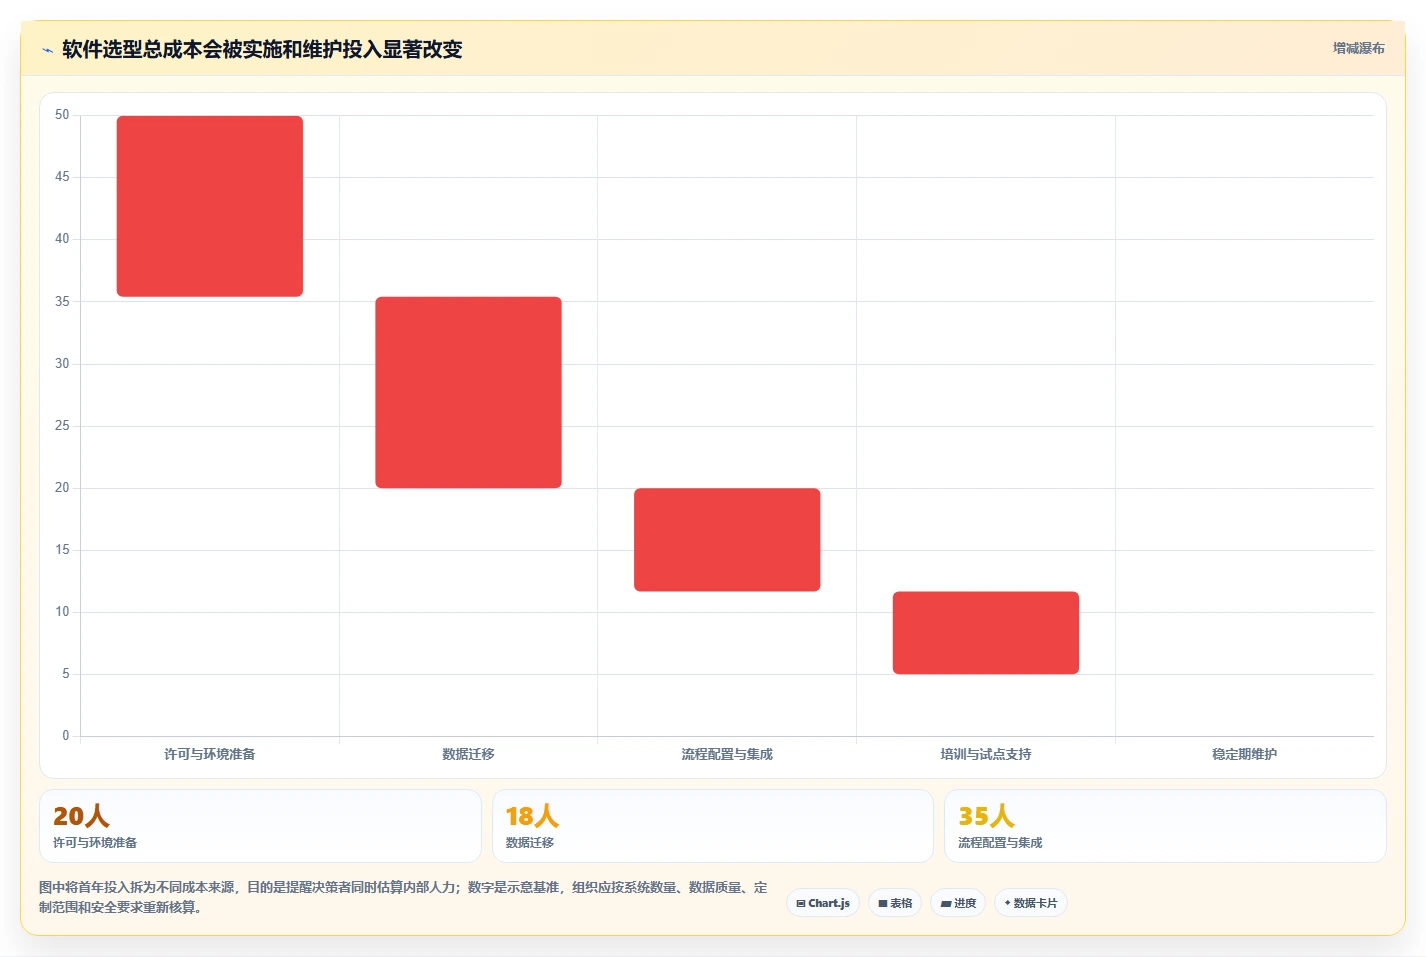Click the chart title 软件选型总成本会被实施和维护投入显著改变
1426x957 pixels.
pyautogui.click(x=262, y=49)
